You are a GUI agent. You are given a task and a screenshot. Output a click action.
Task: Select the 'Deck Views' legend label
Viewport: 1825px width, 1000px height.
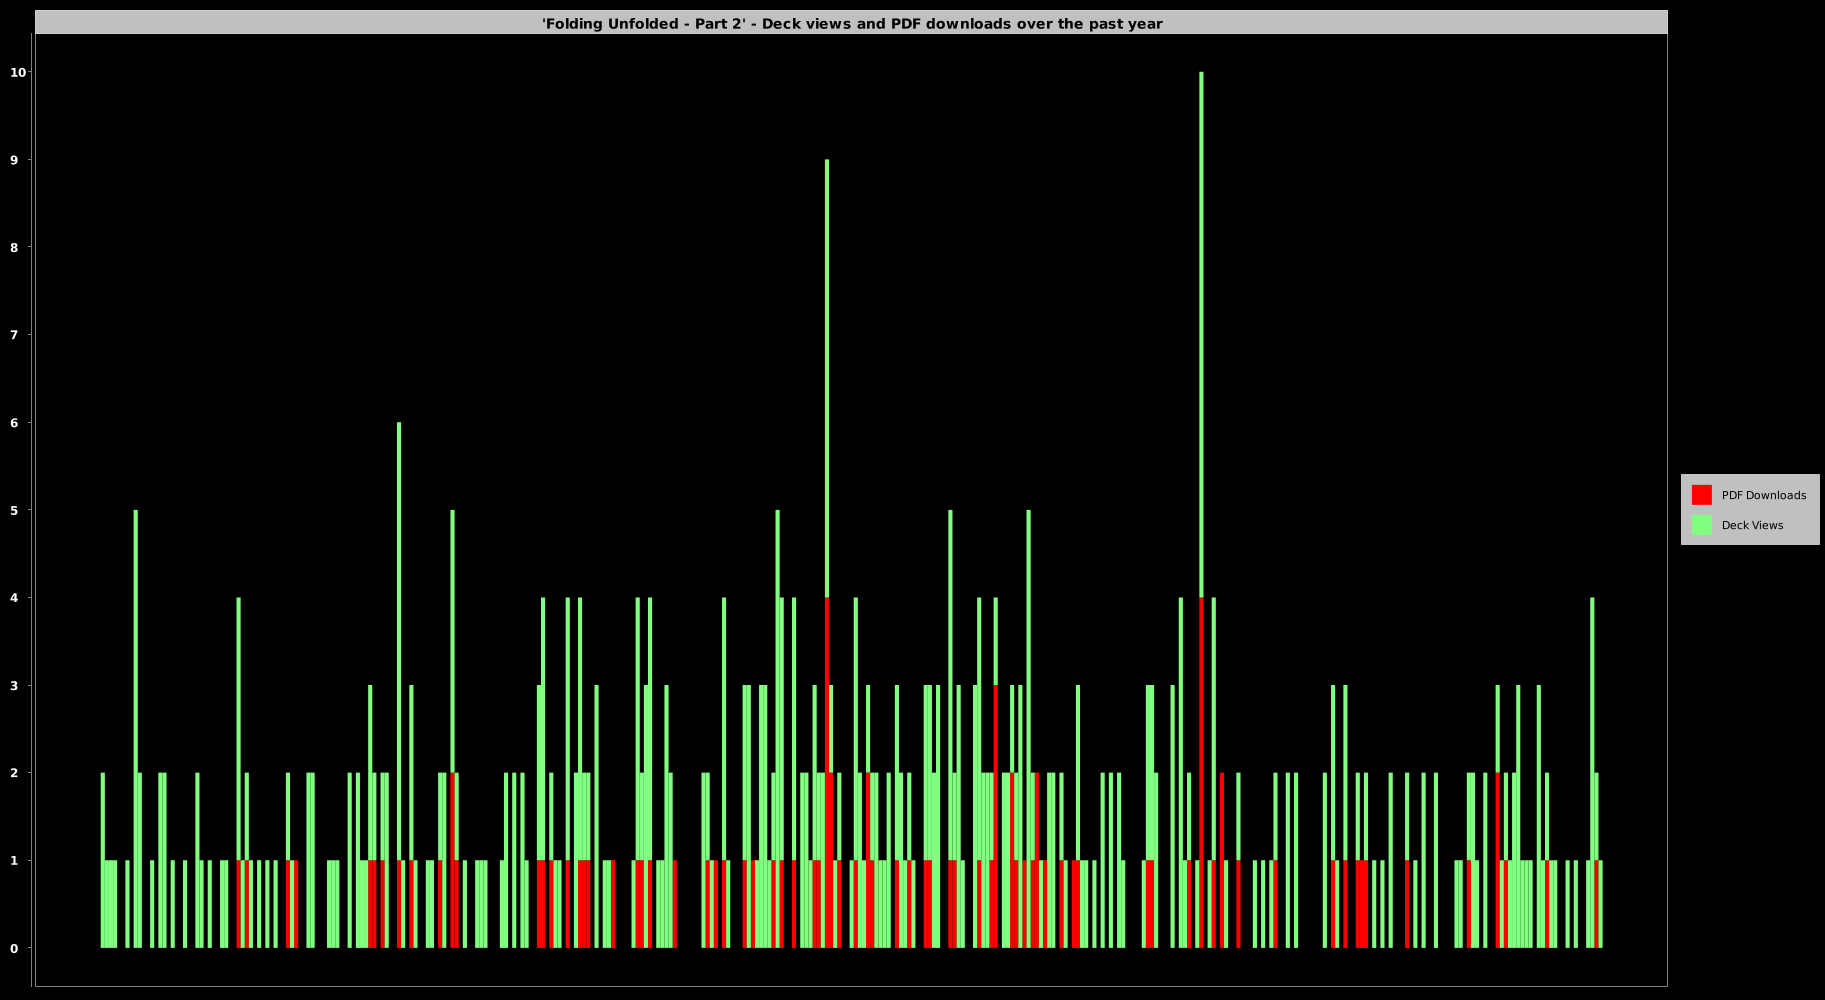(1752, 525)
